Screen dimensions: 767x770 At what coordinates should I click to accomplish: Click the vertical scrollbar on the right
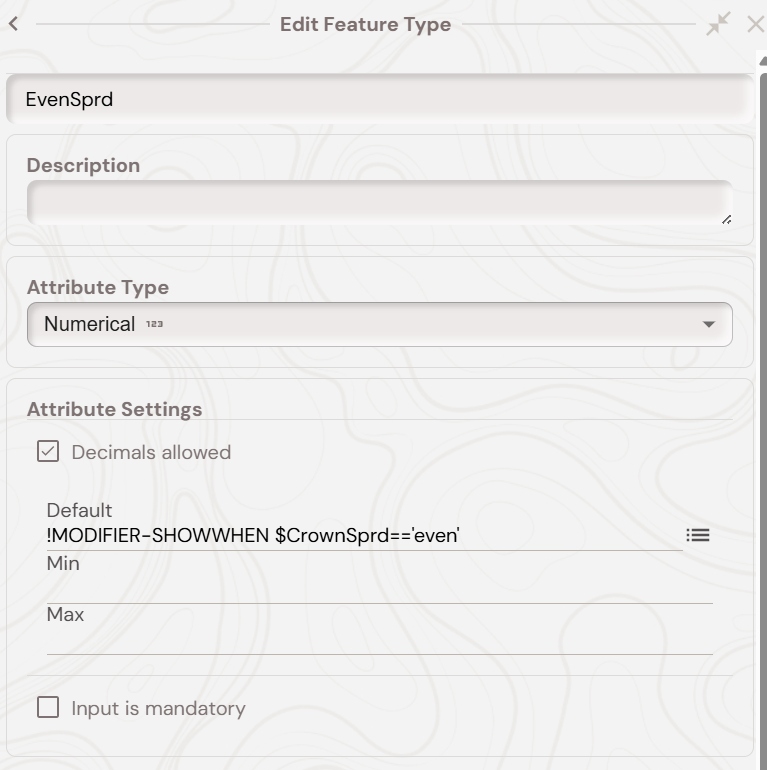(x=762, y=400)
